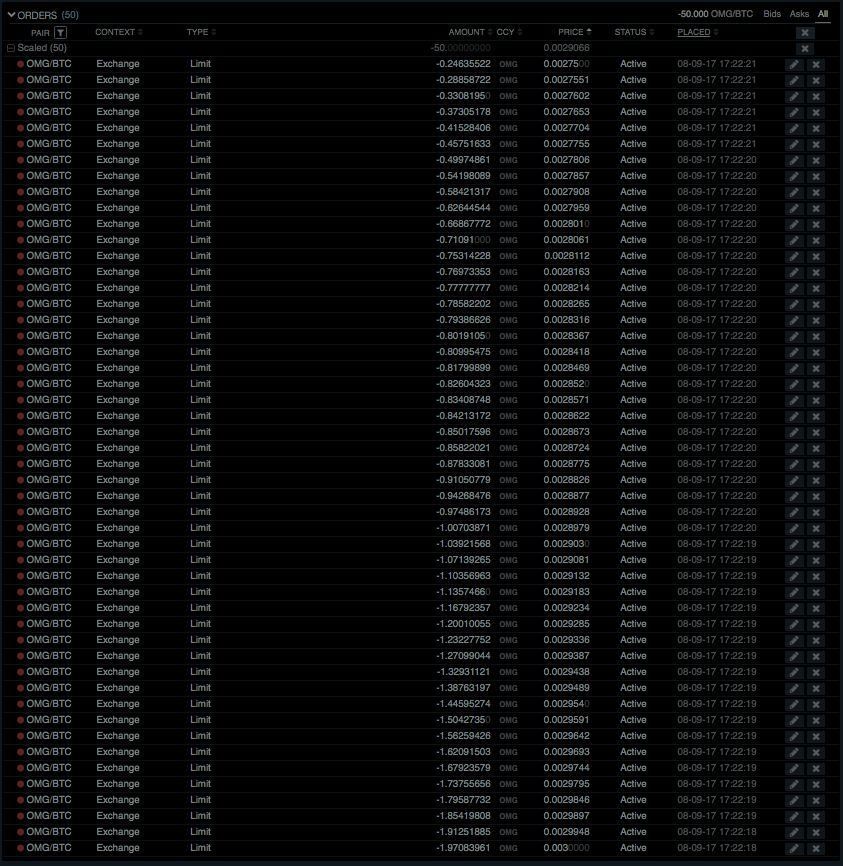Sort by STATUS column

[x=634, y=32]
